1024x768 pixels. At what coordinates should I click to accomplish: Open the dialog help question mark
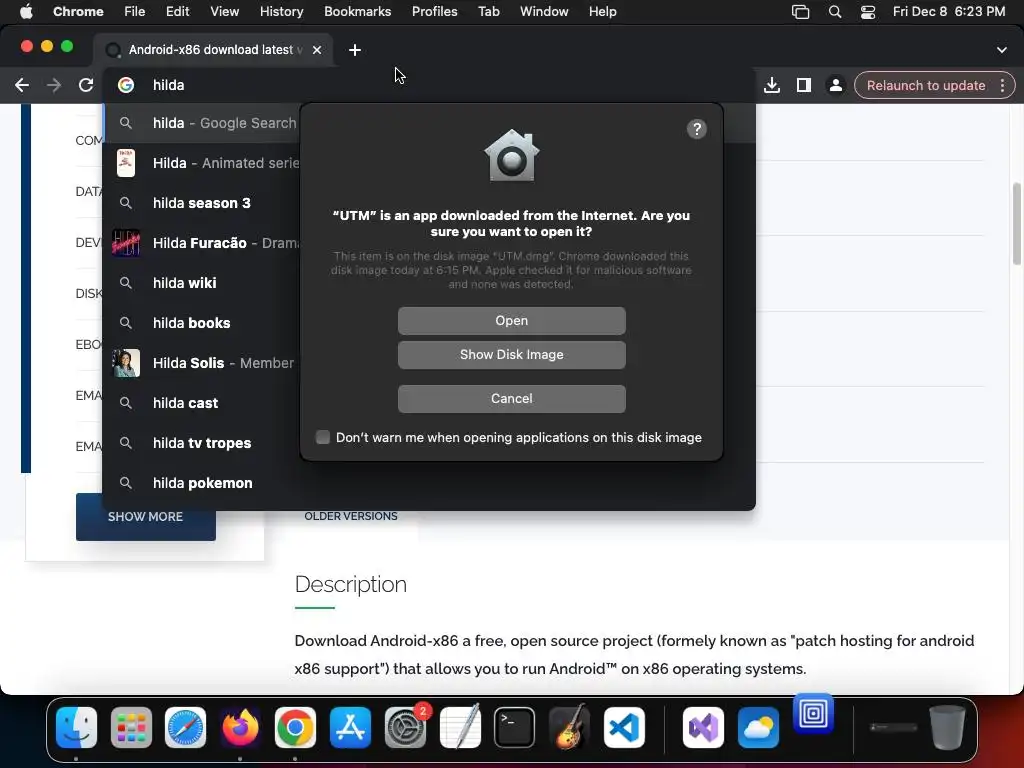696,129
